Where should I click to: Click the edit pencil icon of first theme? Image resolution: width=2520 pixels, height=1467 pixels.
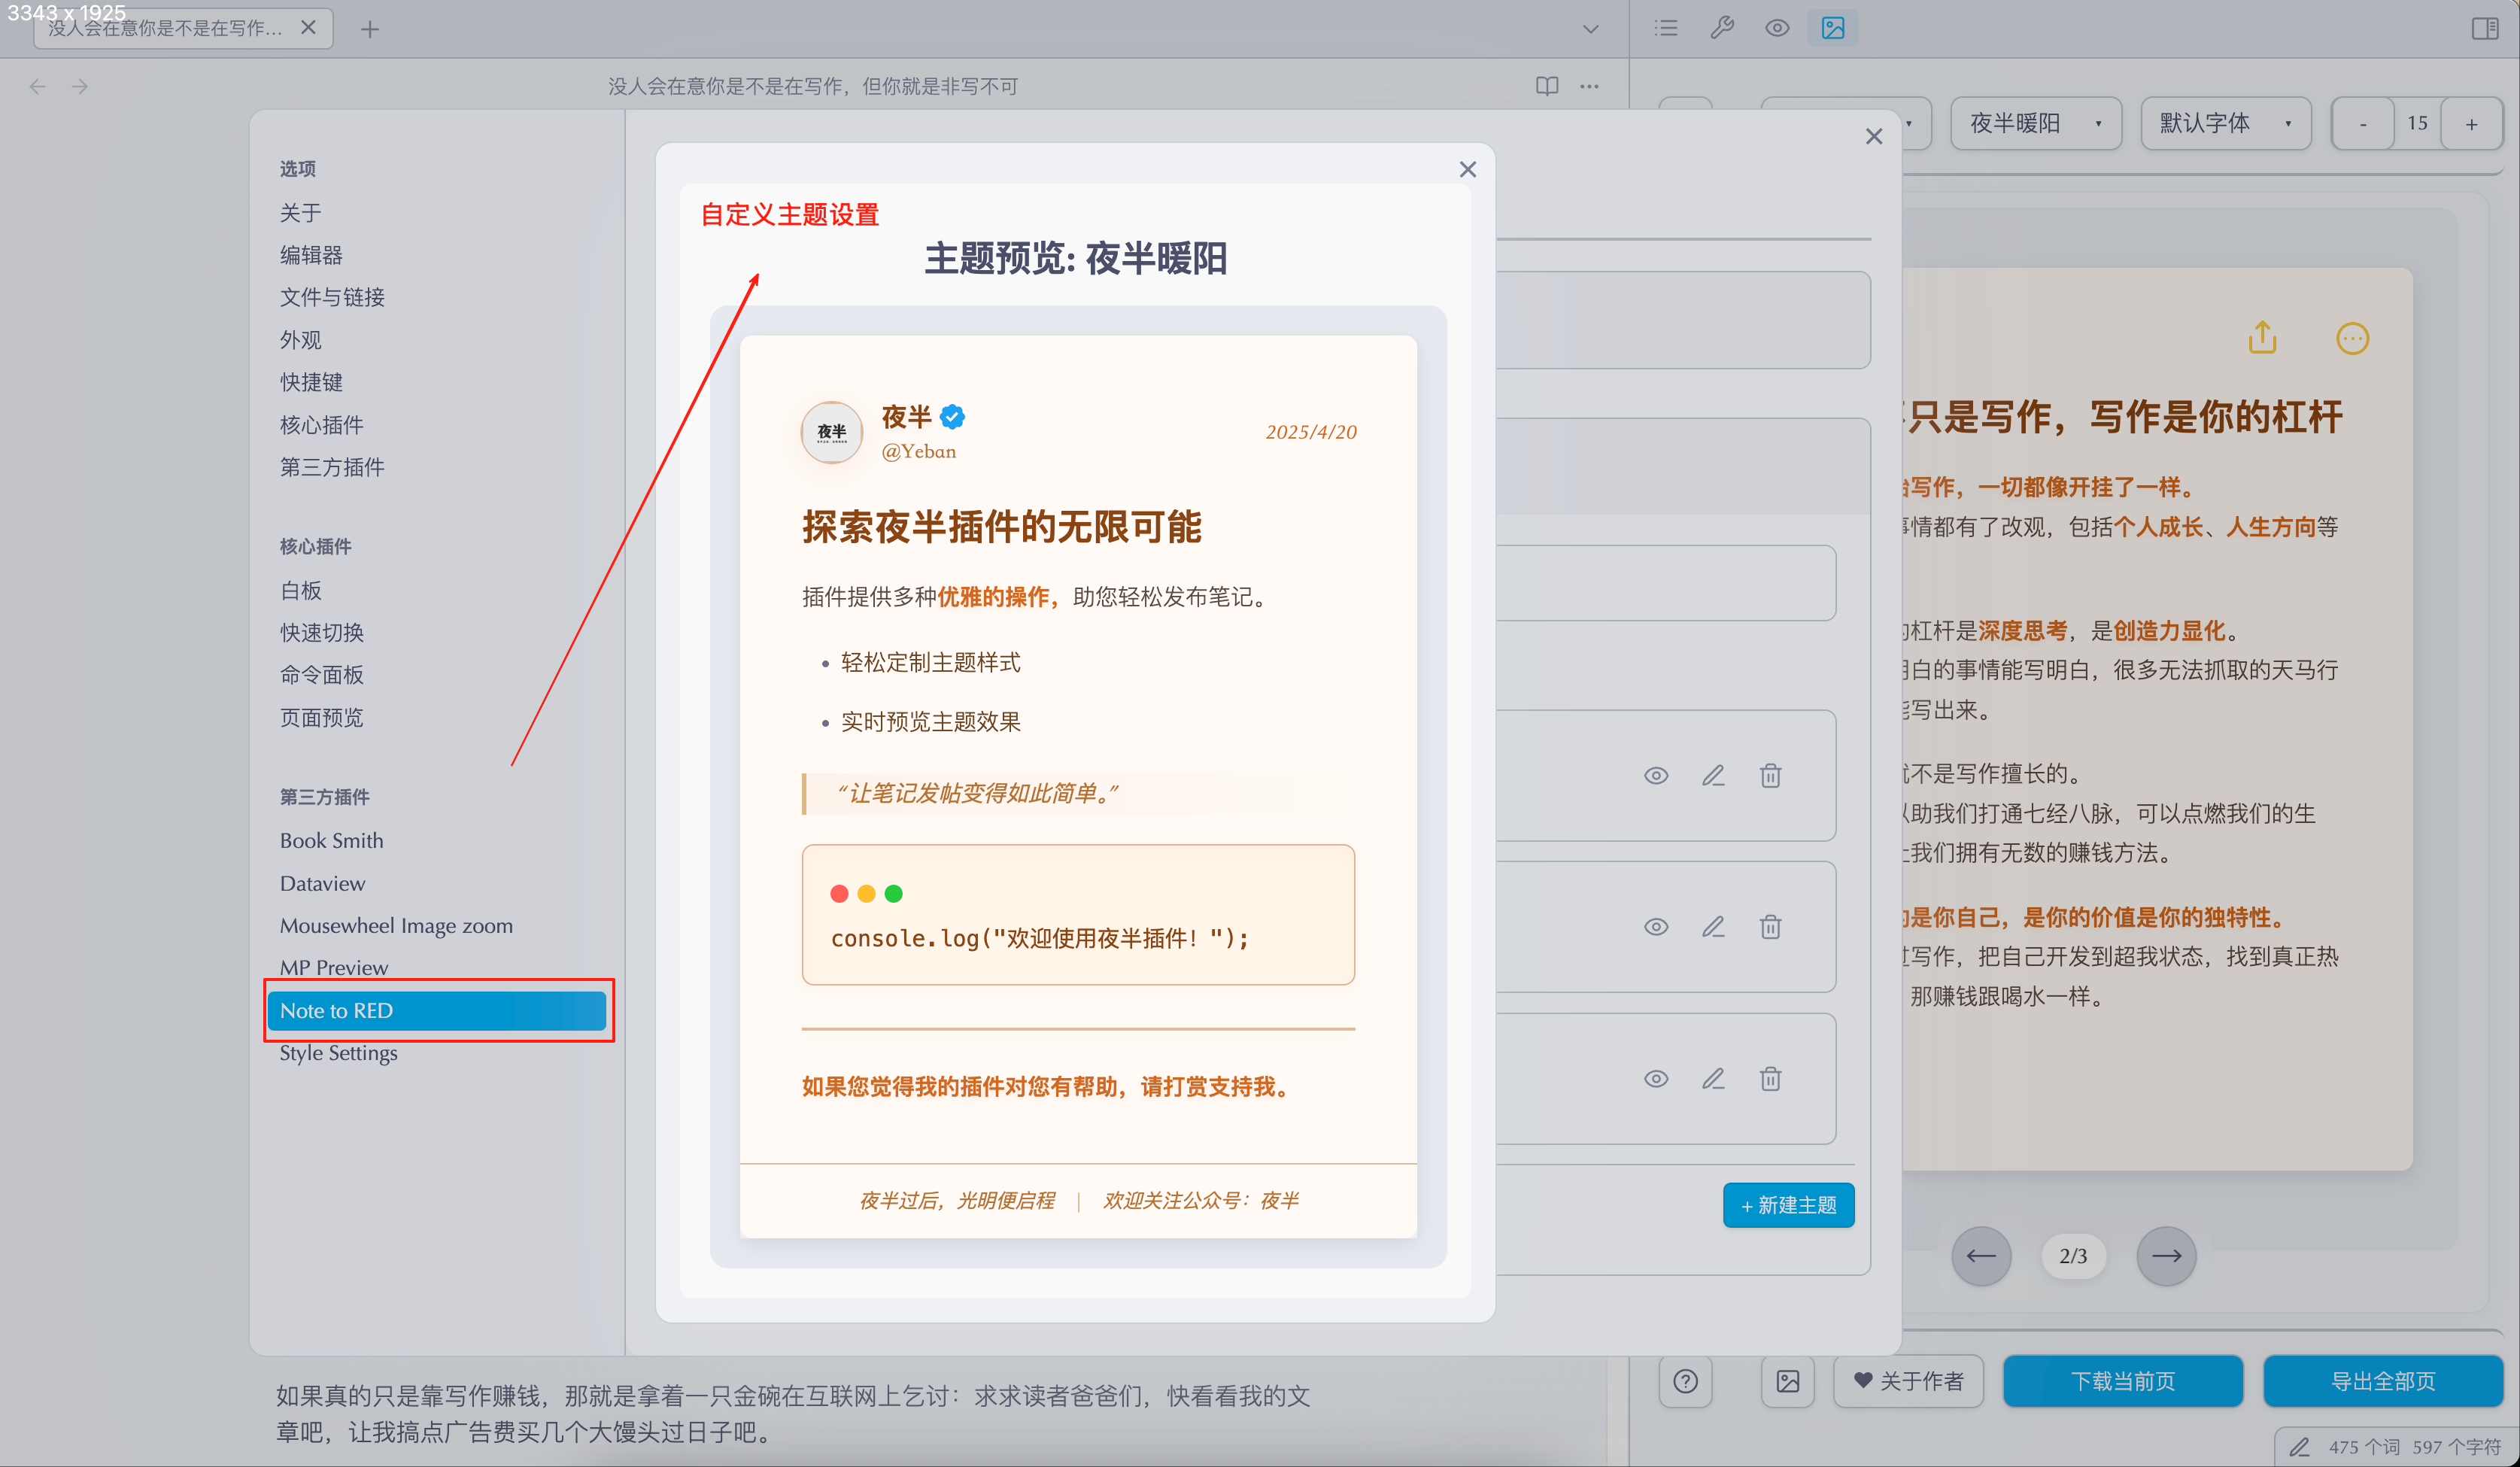1713,775
